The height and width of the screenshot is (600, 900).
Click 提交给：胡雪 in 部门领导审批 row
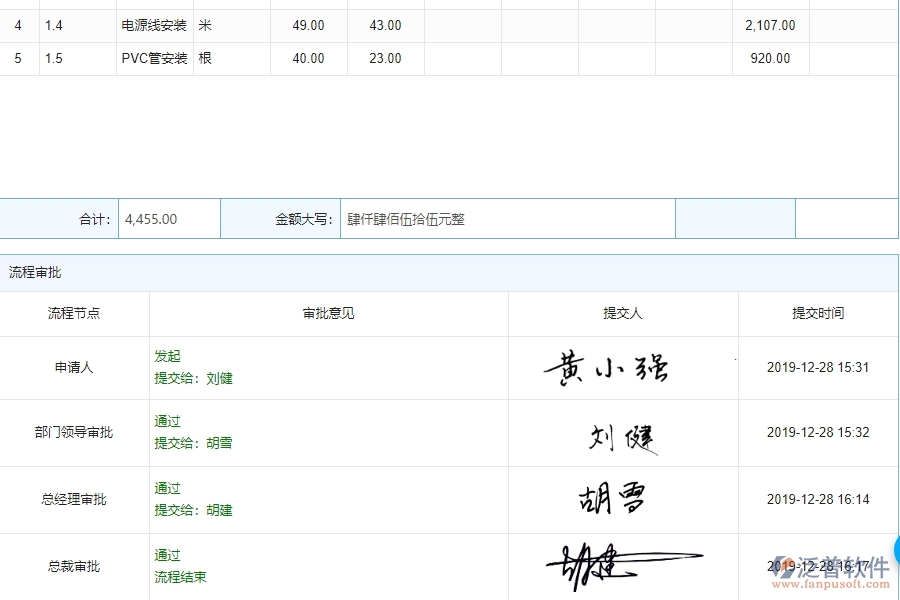193,443
